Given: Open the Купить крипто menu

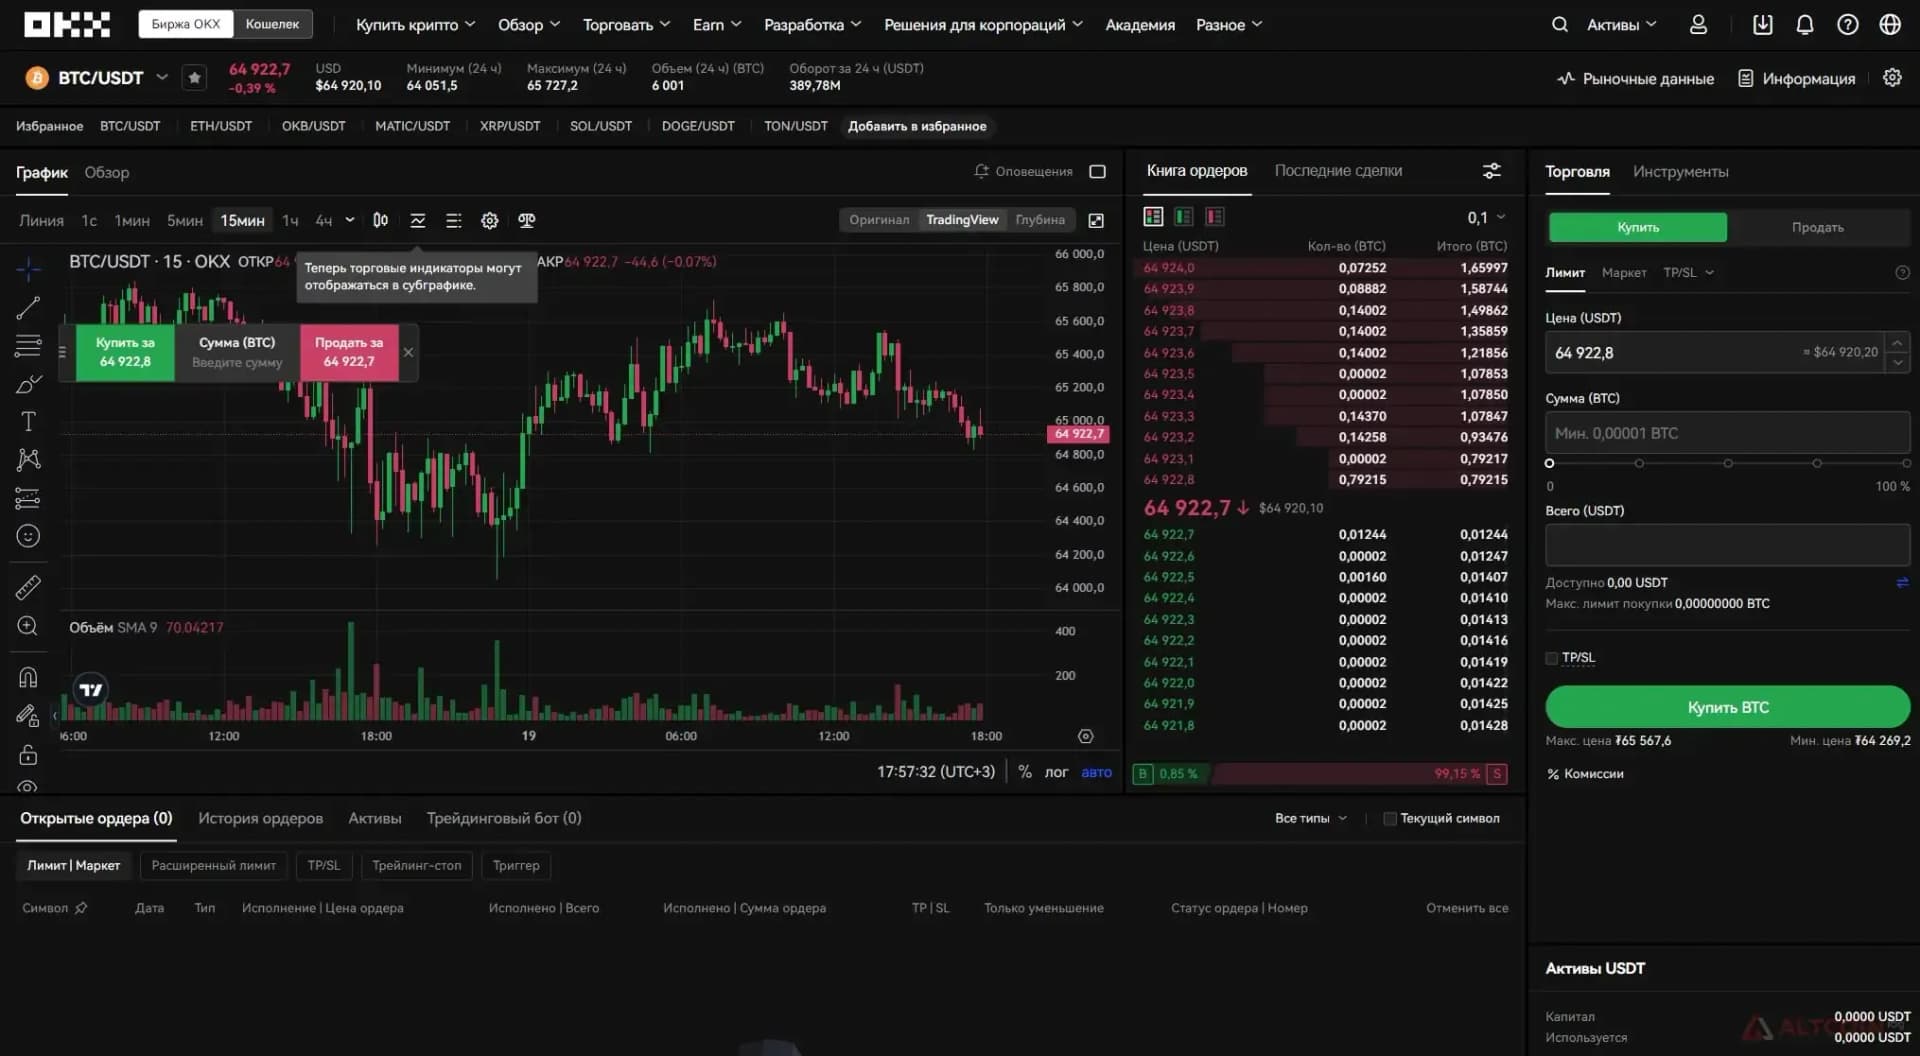Looking at the screenshot, I should 415,24.
